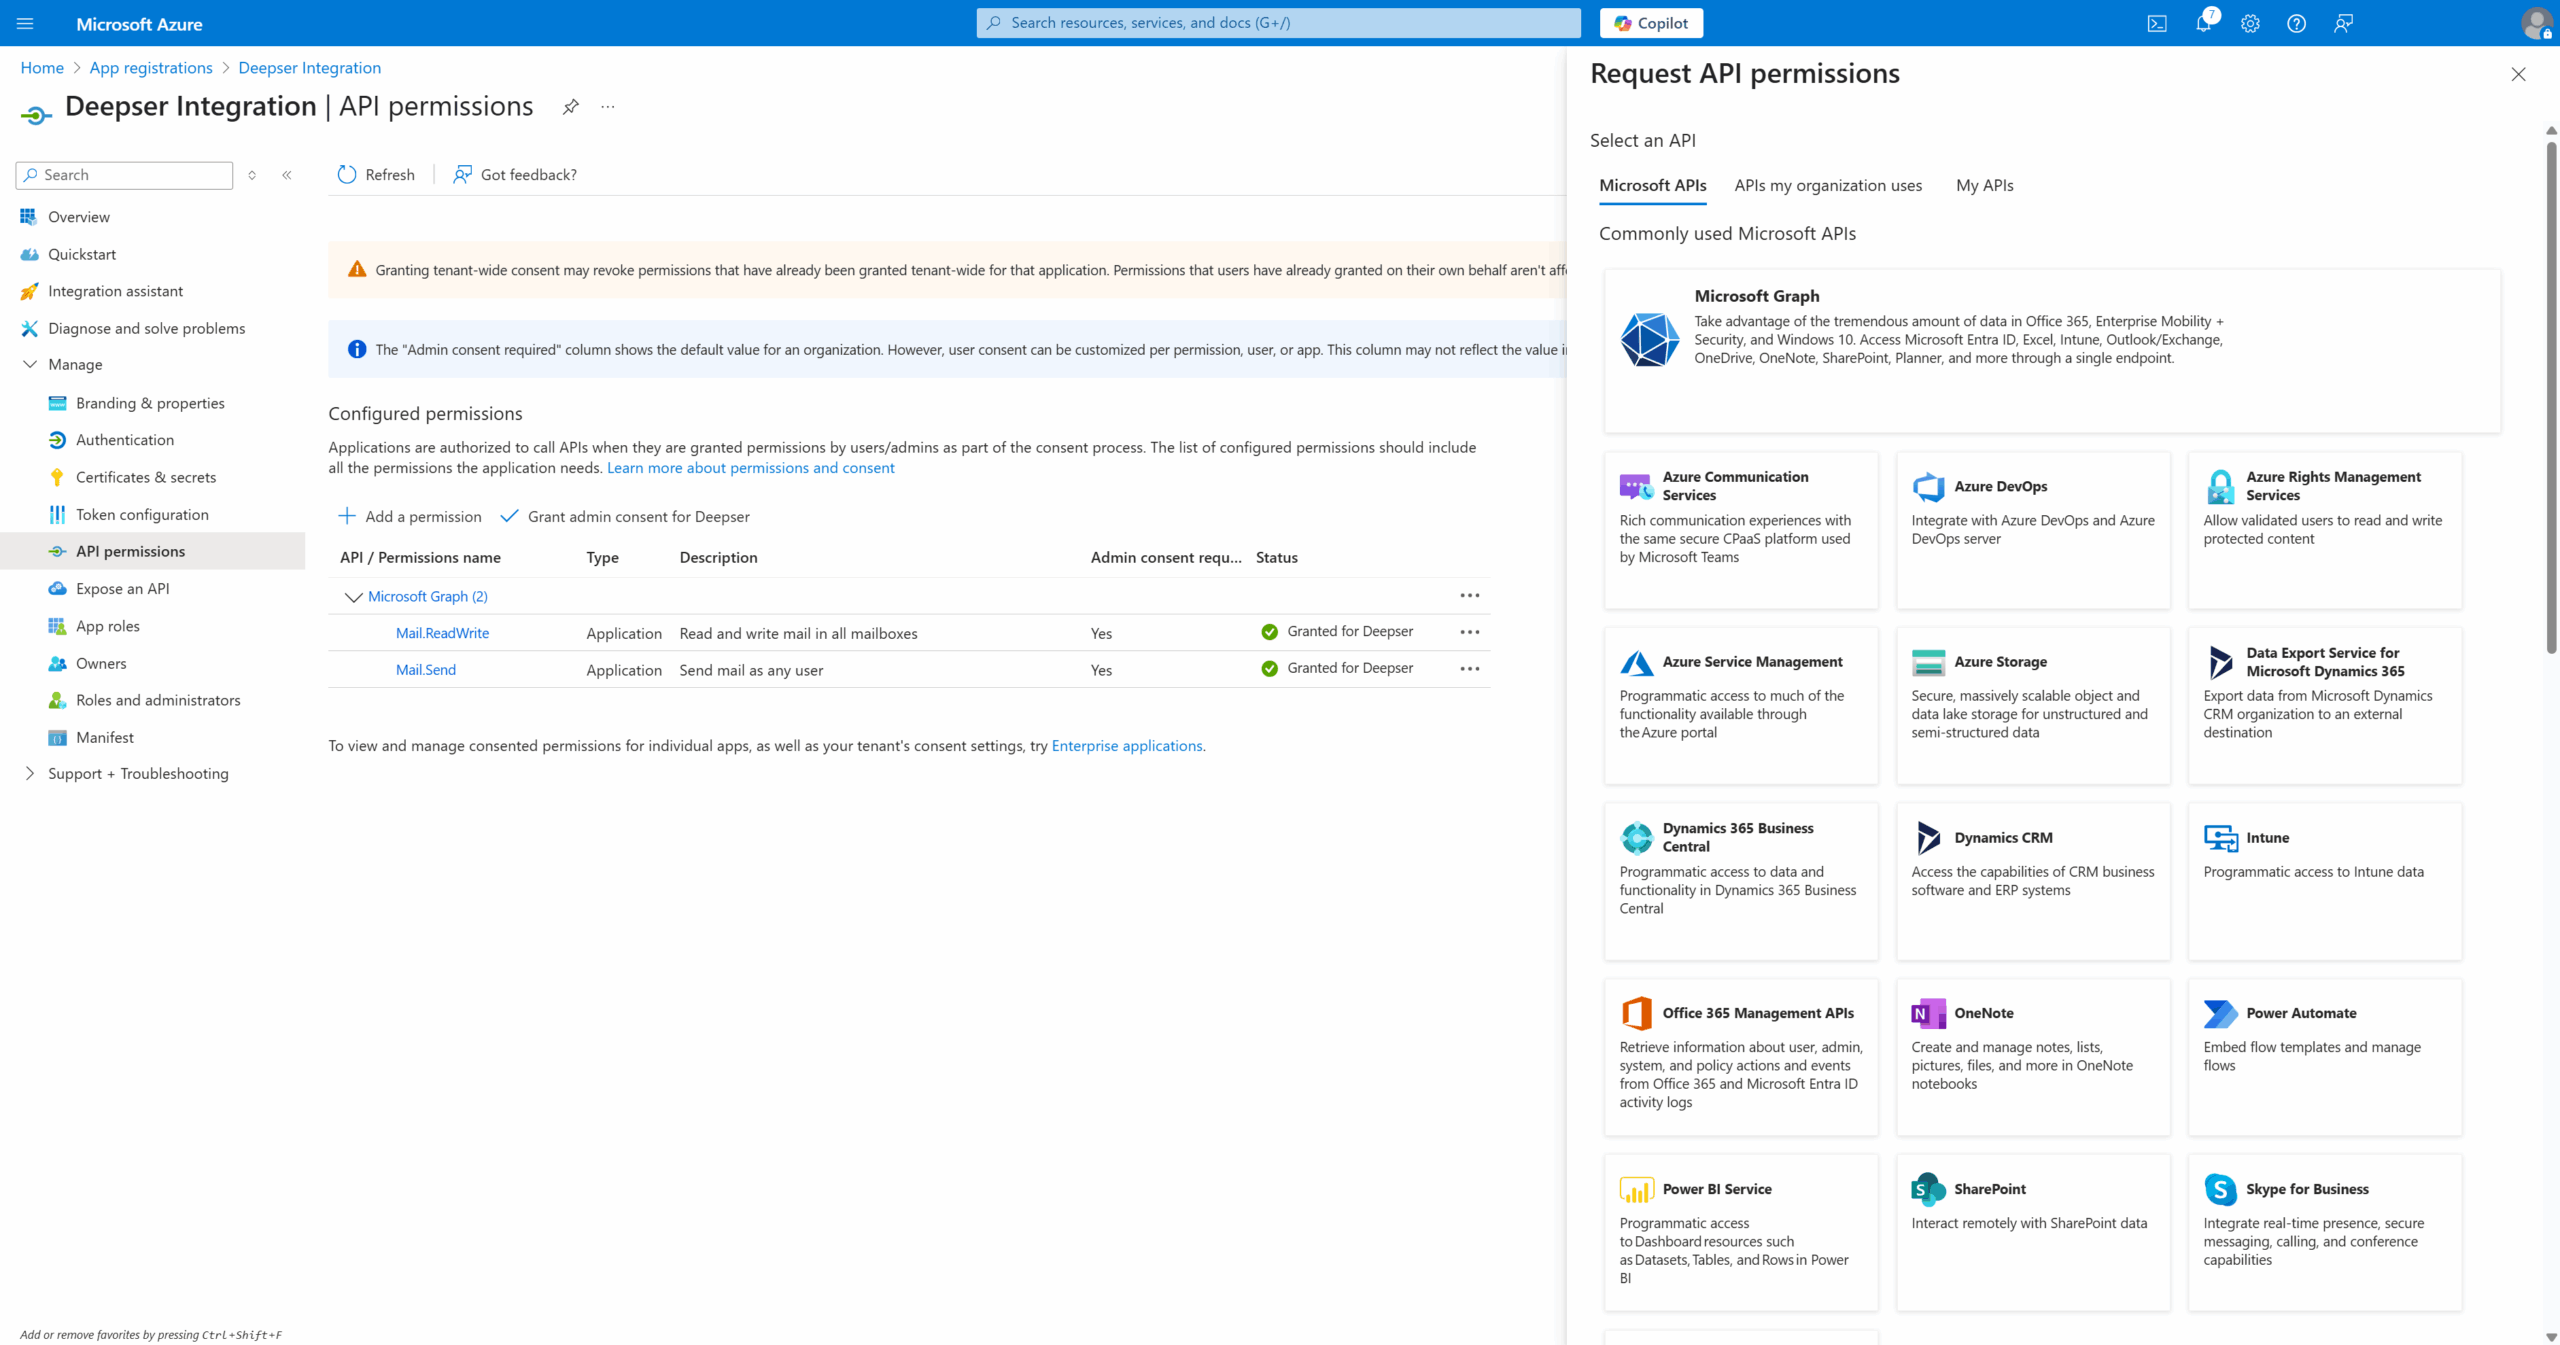Viewport: 2560px width, 1345px height.
Task: Open portal settings gear
Action: click(x=2250, y=23)
